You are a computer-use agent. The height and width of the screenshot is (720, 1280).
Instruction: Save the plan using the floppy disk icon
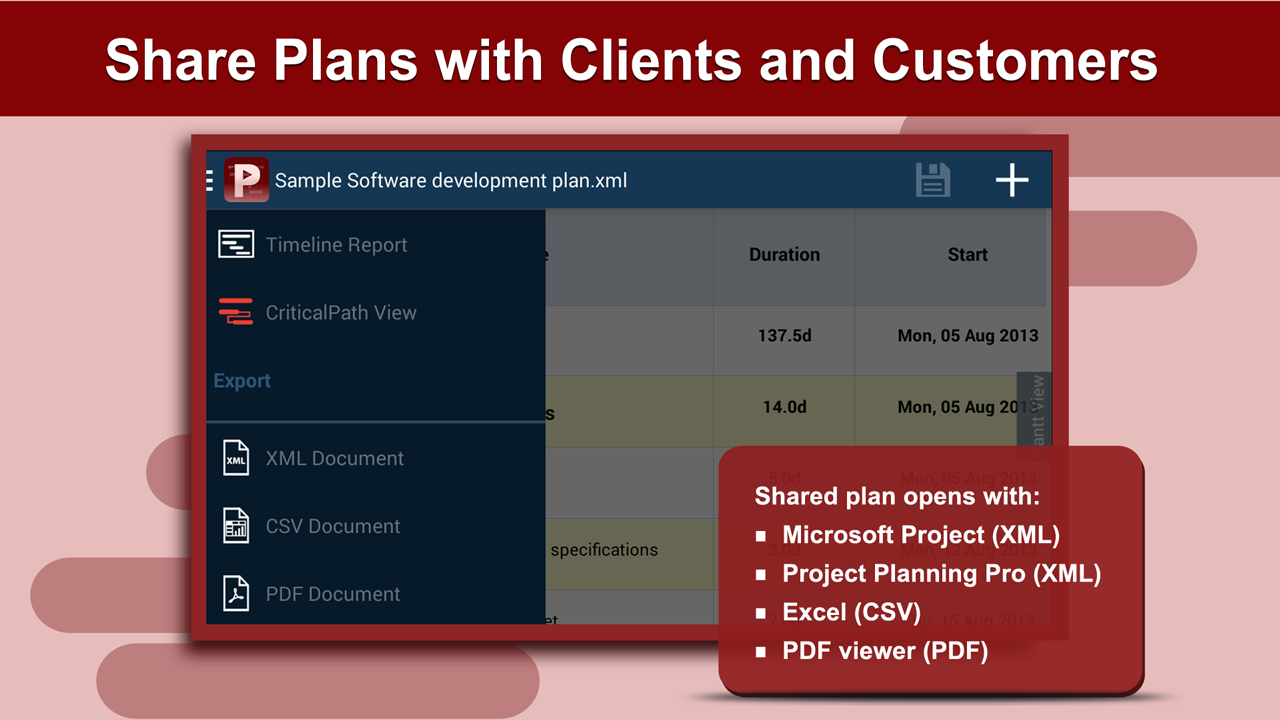tap(932, 180)
